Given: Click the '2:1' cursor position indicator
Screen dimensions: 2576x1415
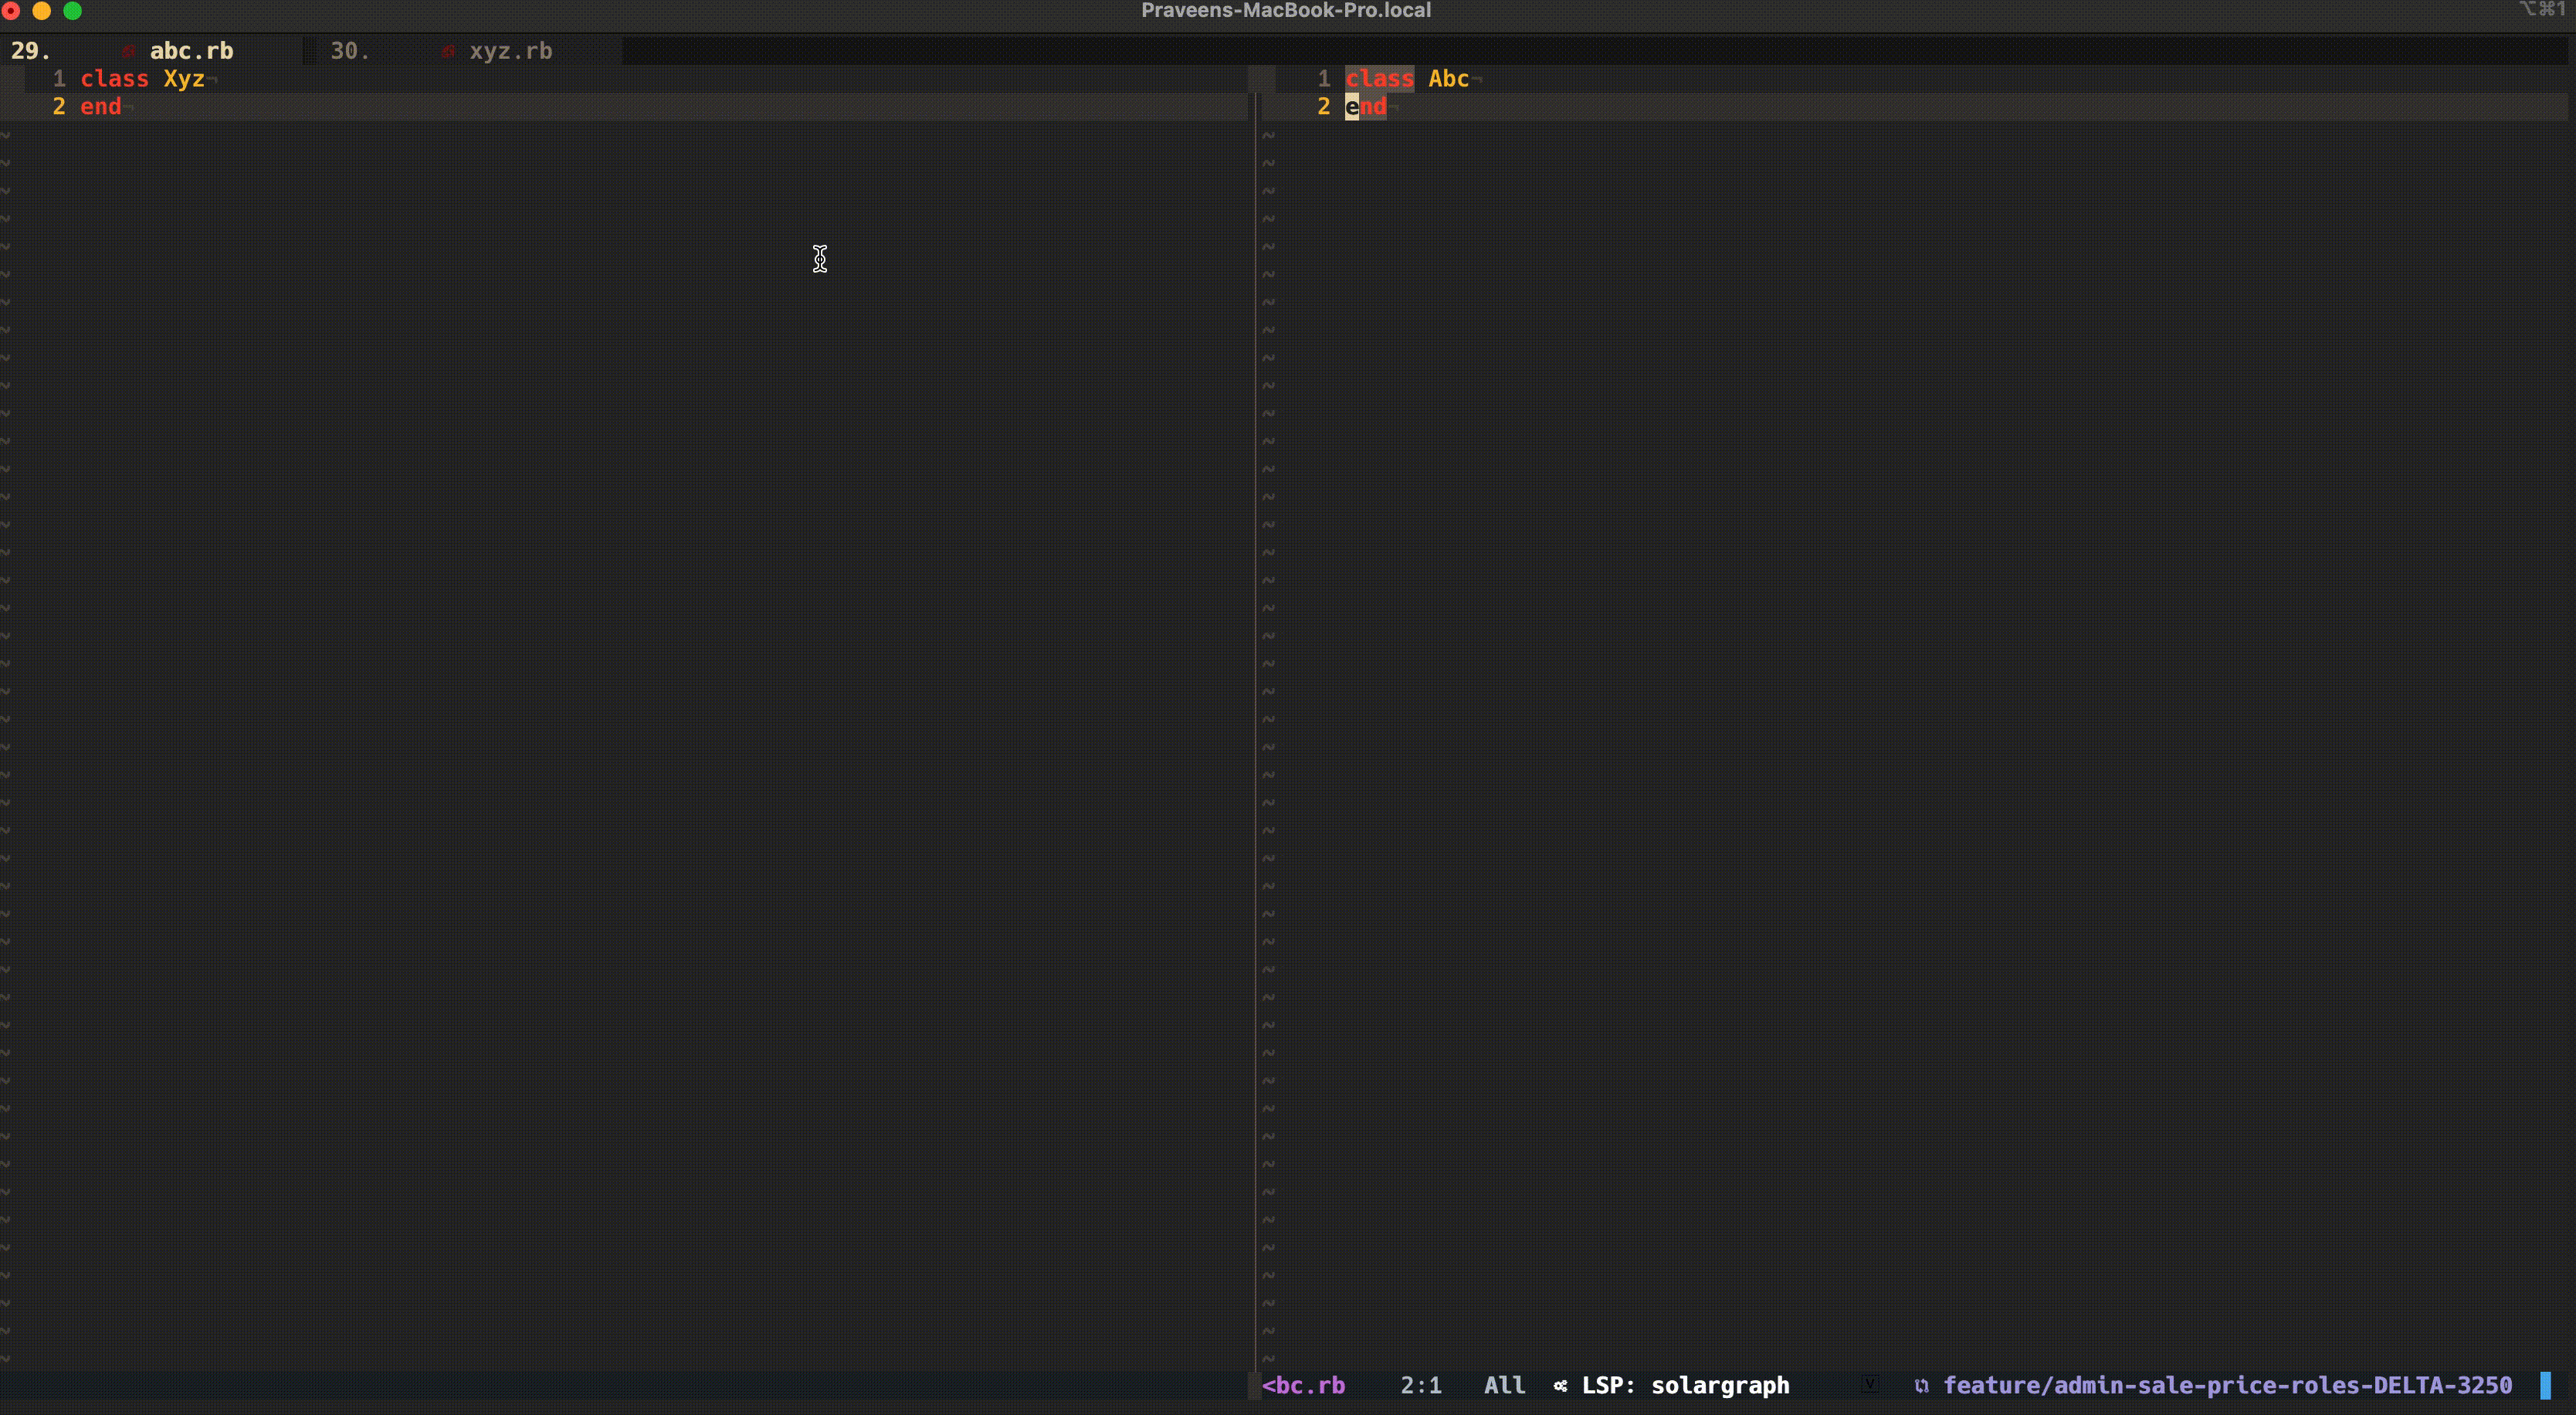Looking at the screenshot, I should coord(1421,1385).
